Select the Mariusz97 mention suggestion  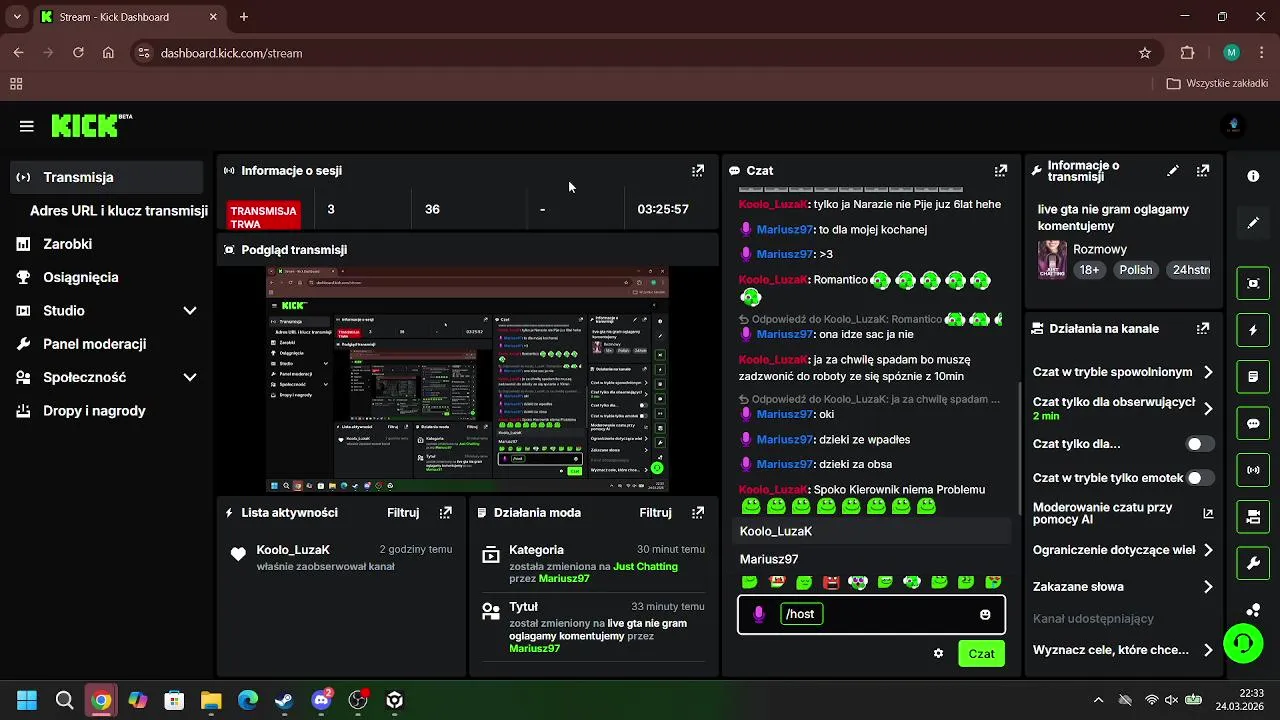[872, 560]
